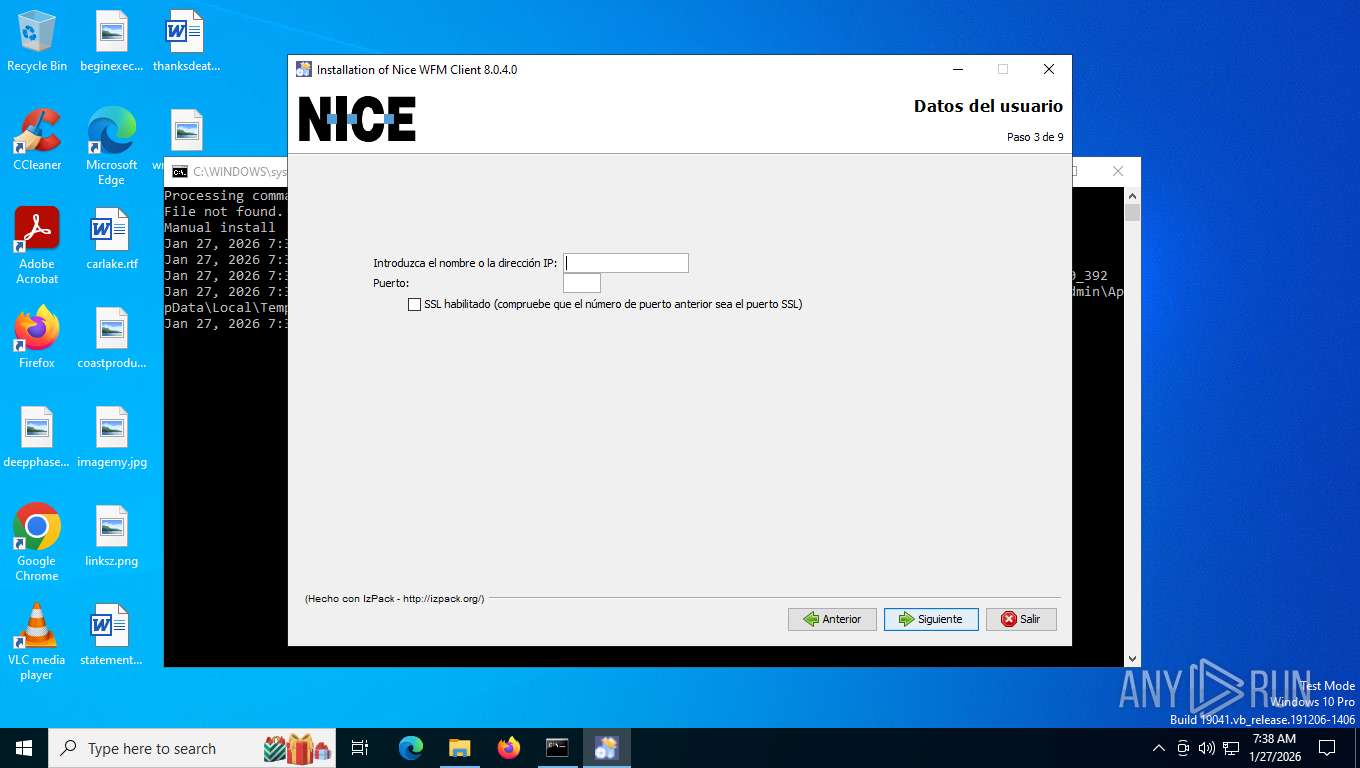Close the Command Prompt window
Image resolution: width=1360 pixels, height=768 pixels.
coord(1118,171)
